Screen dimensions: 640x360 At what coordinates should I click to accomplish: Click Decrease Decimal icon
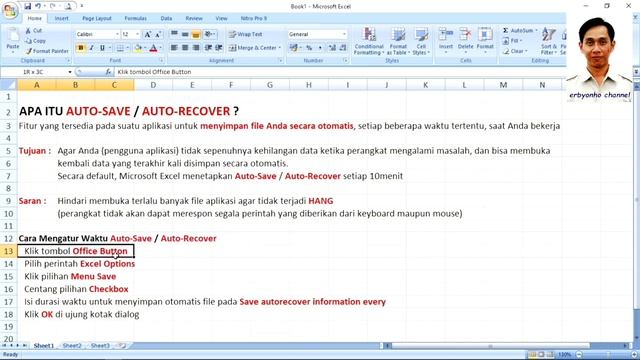point(343,48)
